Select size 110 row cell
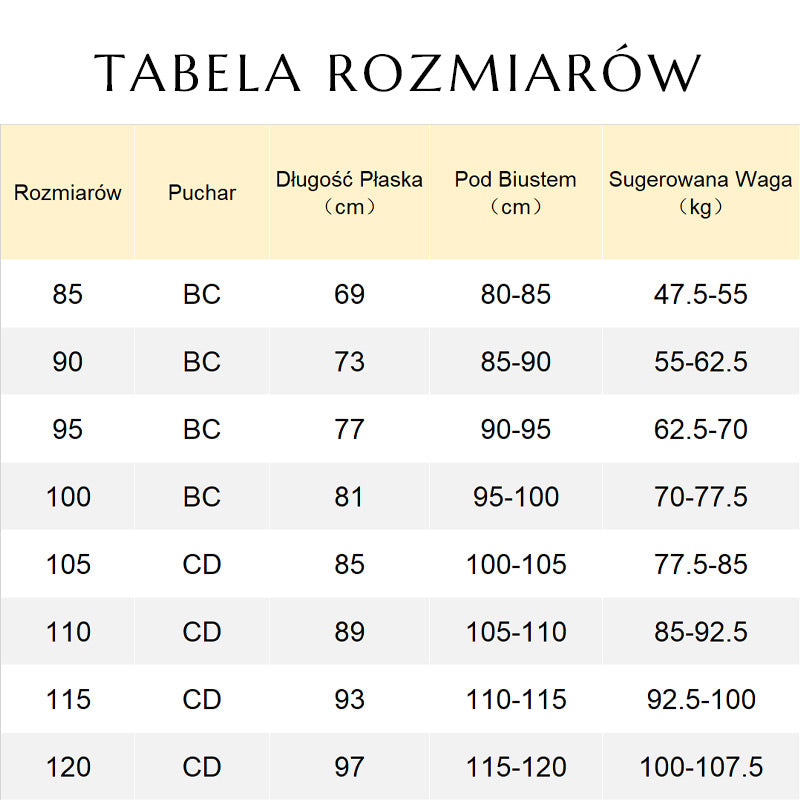800x800 pixels. tap(68, 632)
